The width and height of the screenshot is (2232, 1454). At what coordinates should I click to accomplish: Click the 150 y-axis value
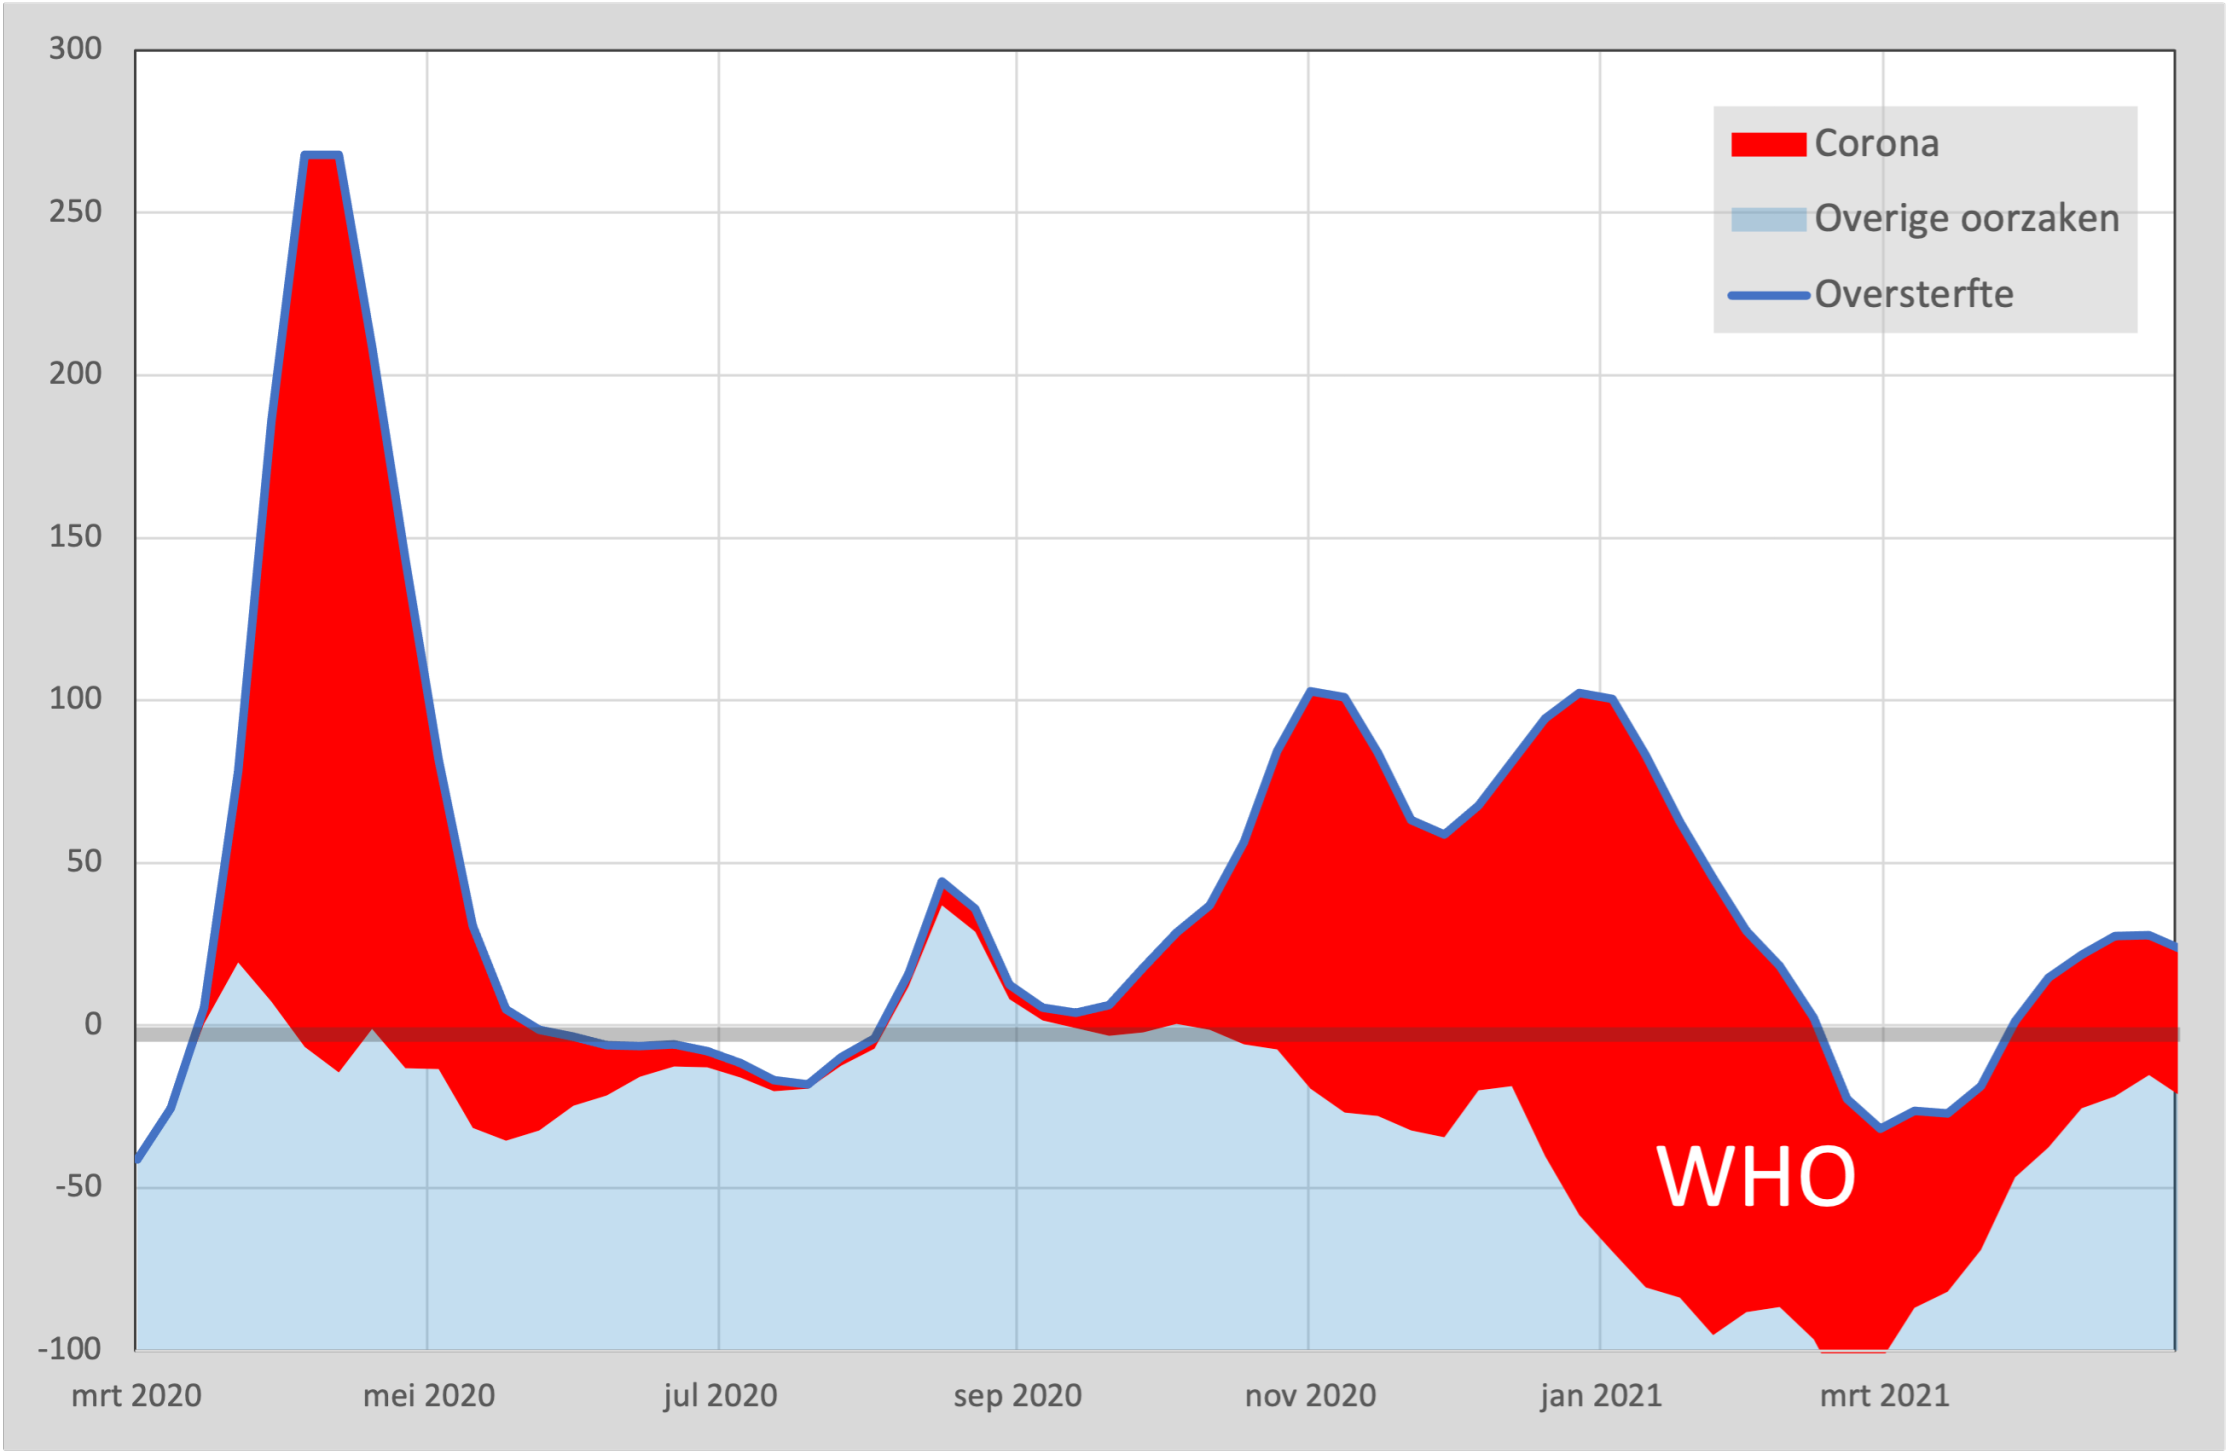[x=75, y=537]
